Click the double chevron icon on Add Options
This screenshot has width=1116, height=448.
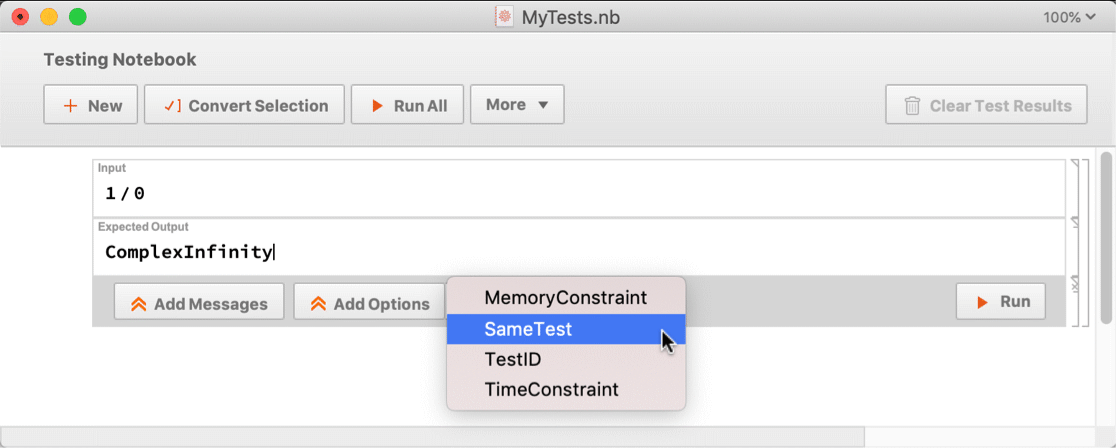click(318, 303)
